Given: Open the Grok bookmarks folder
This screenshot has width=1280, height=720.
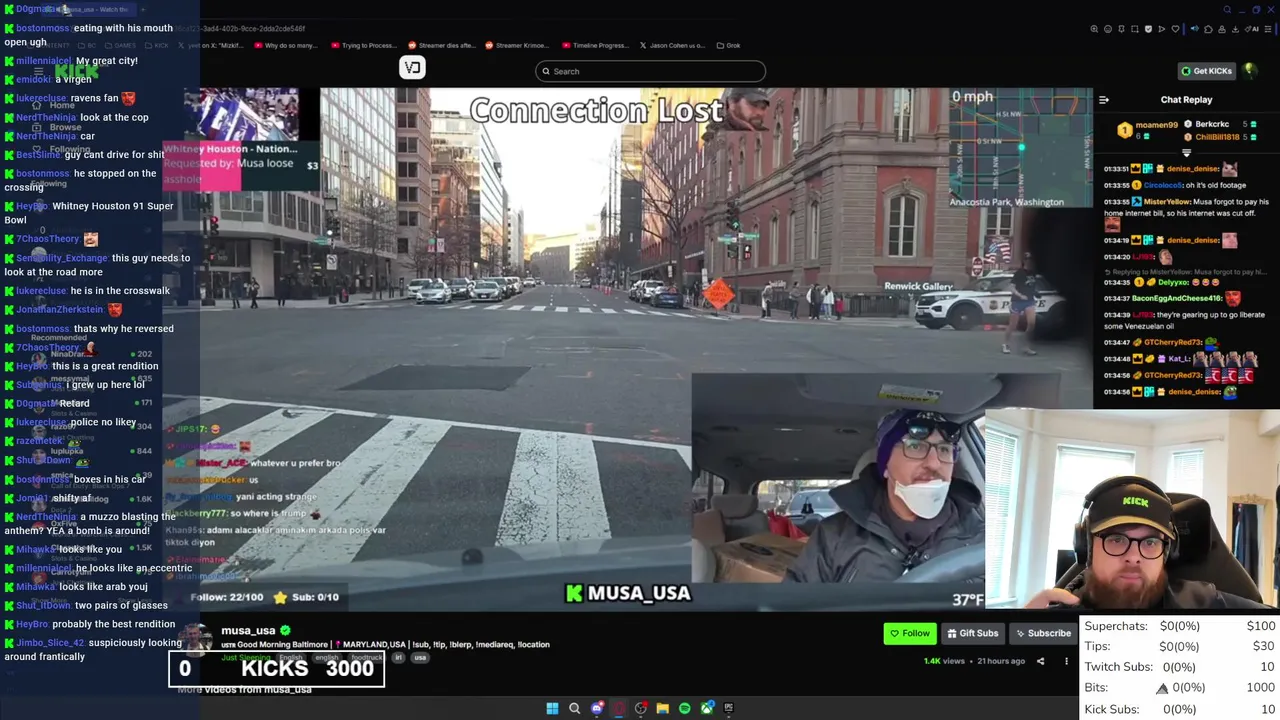Looking at the screenshot, I should [727, 45].
